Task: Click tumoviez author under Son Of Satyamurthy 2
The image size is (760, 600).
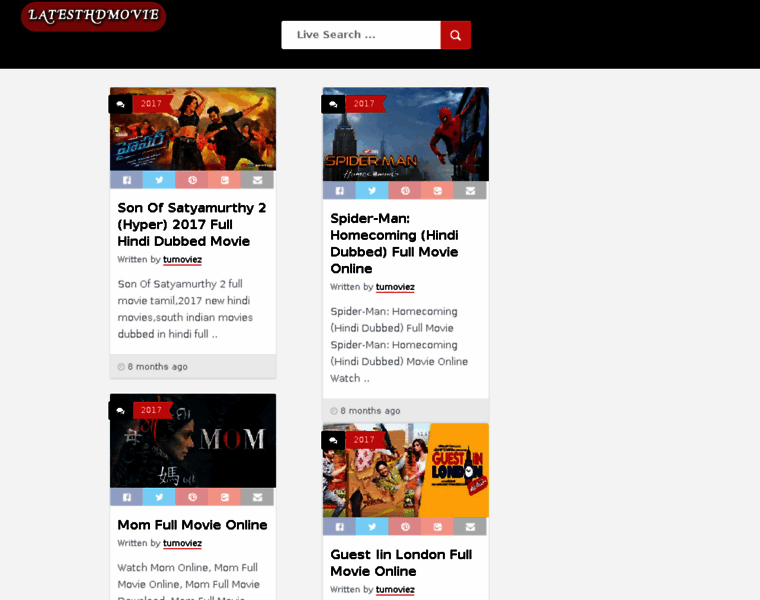Action: click(x=182, y=259)
